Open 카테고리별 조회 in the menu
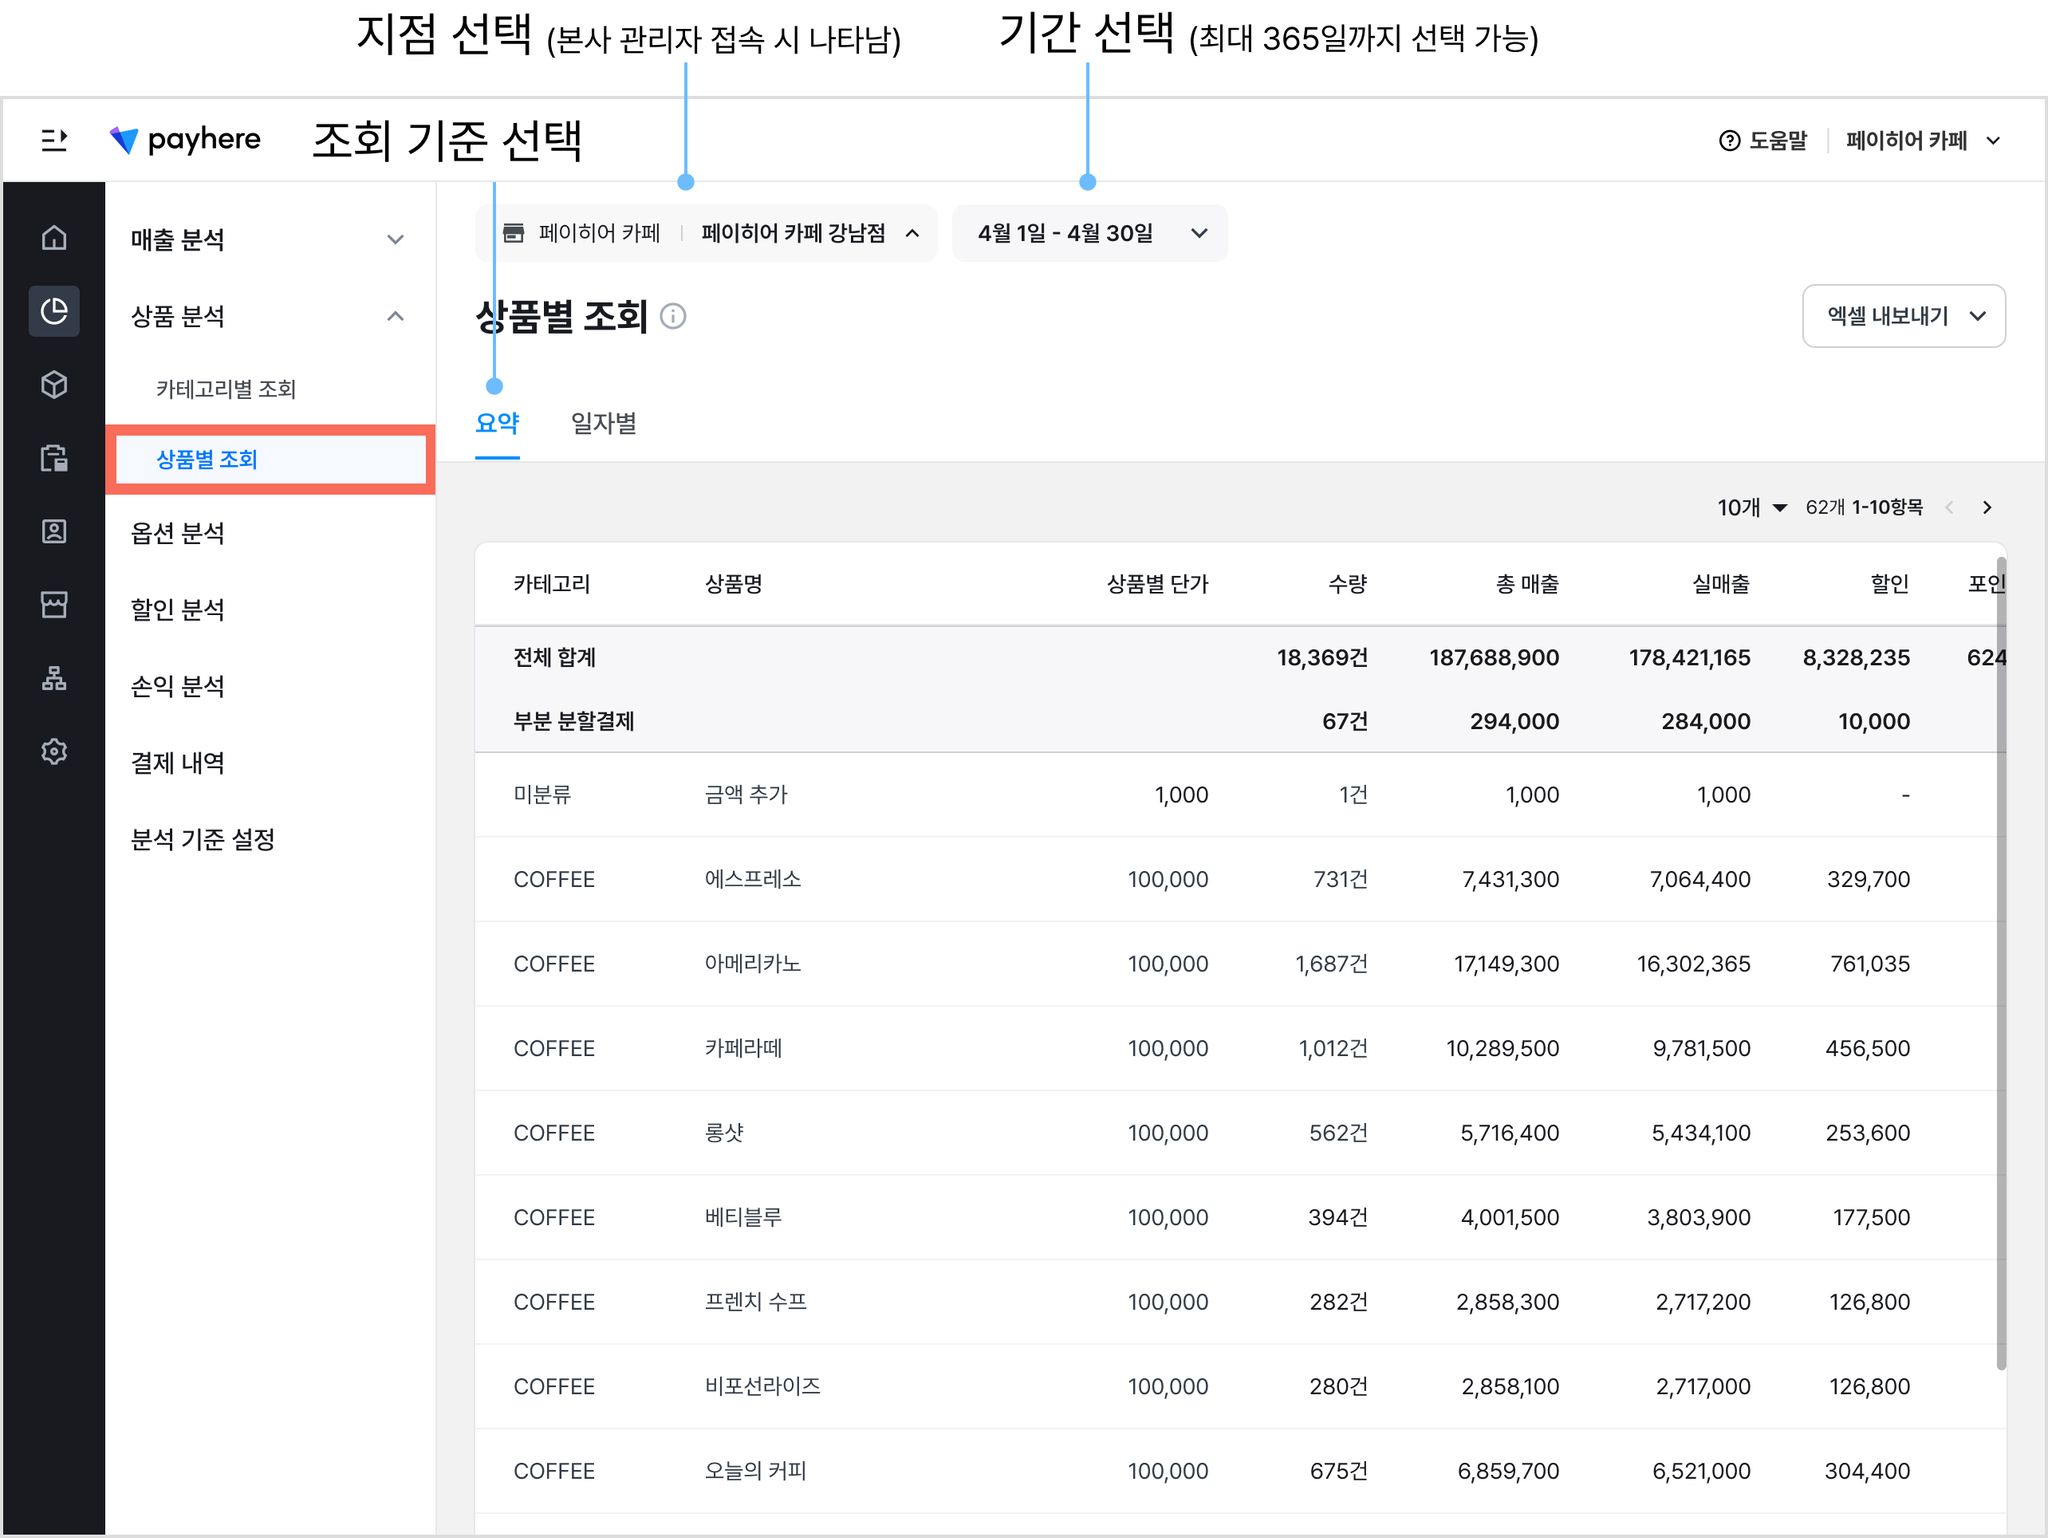Image resolution: width=2048 pixels, height=1538 pixels. tap(226, 389)
